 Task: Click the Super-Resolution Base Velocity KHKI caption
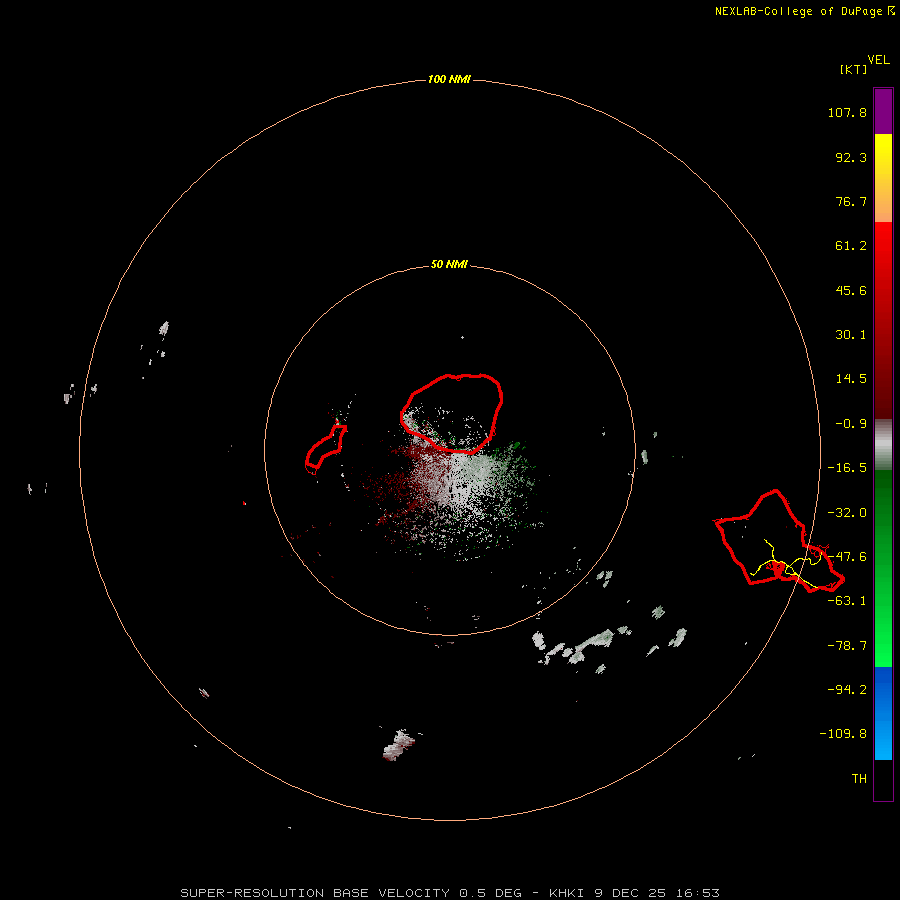(x=449, y=893)
